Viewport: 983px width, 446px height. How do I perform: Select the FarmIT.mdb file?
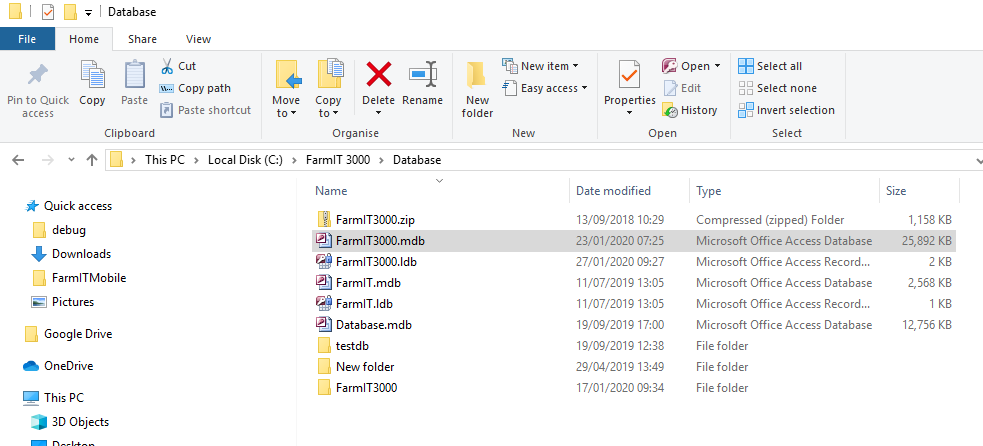coord(634,283)
